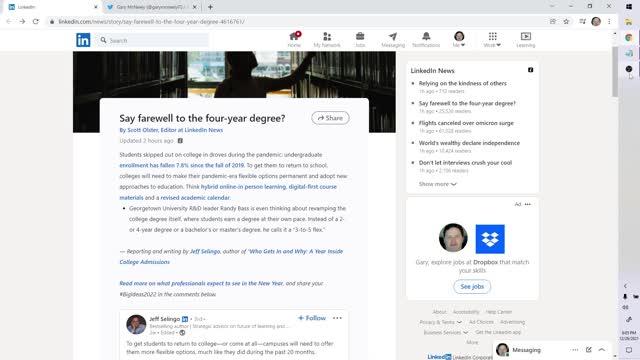This screenshot has width=640, height=360.
Task: Open Get the LinkedIn app link
Action: point(498,332)
